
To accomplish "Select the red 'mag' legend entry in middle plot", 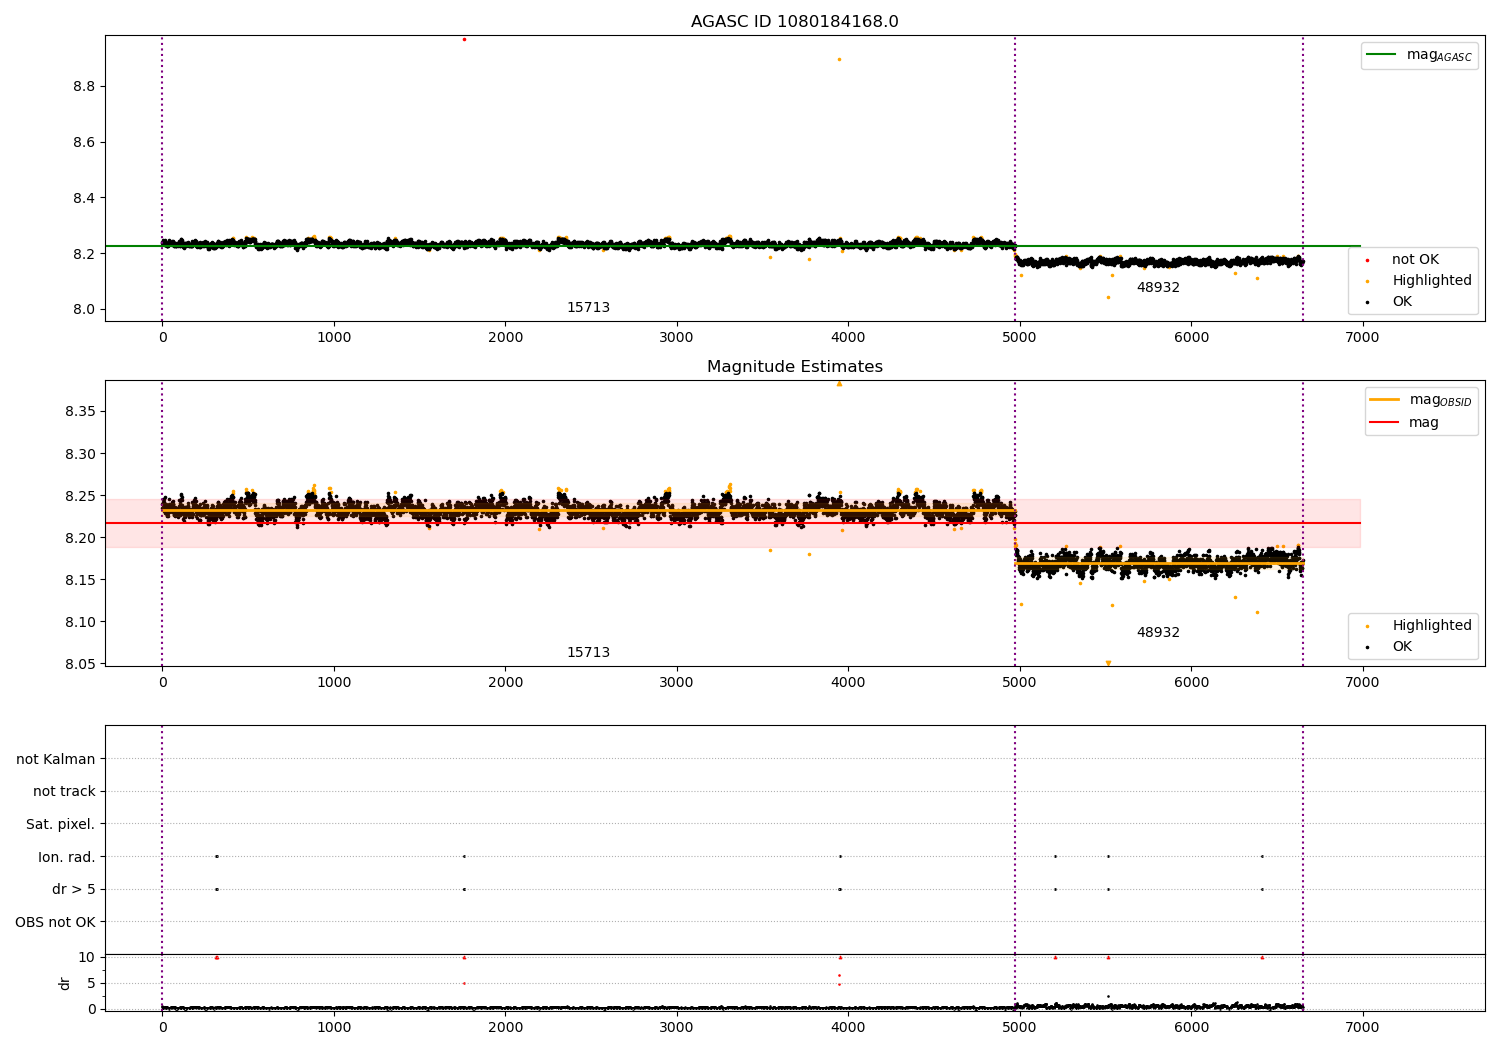I will (1405, 423).
